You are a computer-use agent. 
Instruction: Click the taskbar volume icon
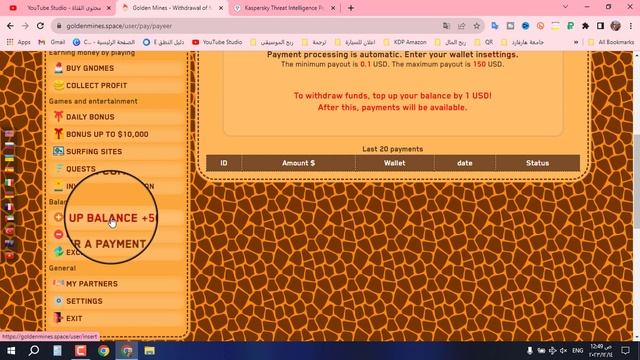[564, 351]
